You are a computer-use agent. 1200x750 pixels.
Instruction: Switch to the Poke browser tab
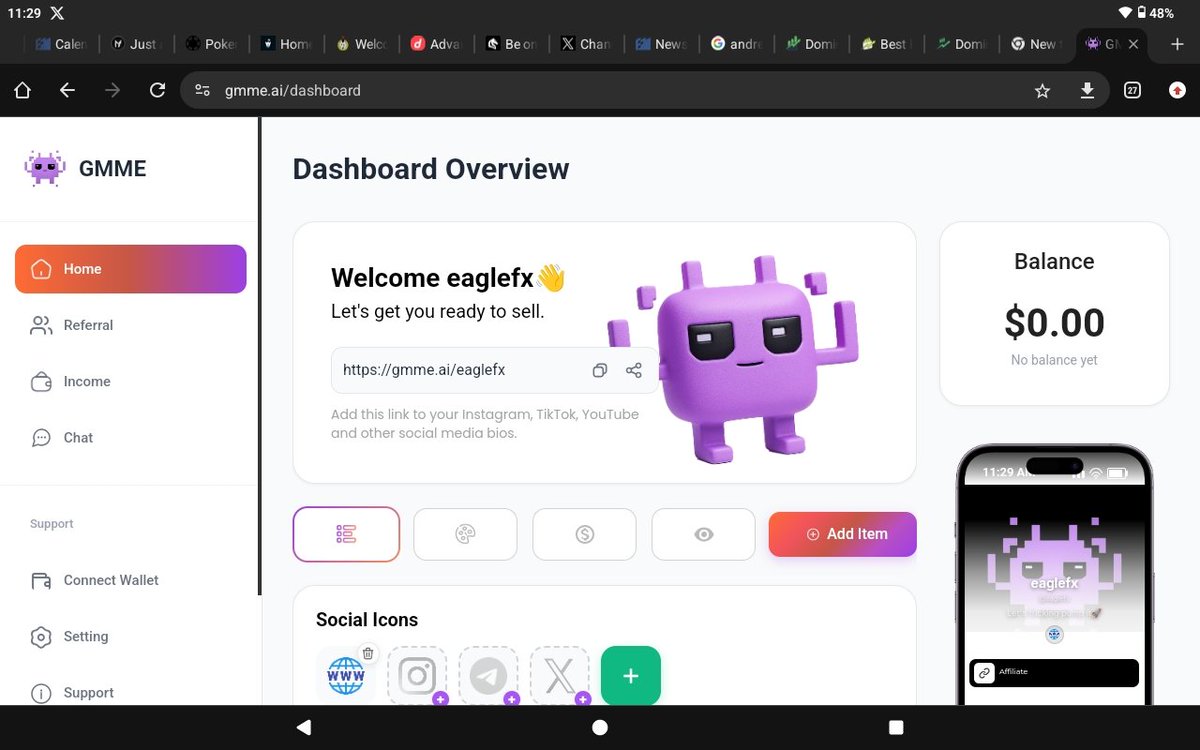point(210,44)
